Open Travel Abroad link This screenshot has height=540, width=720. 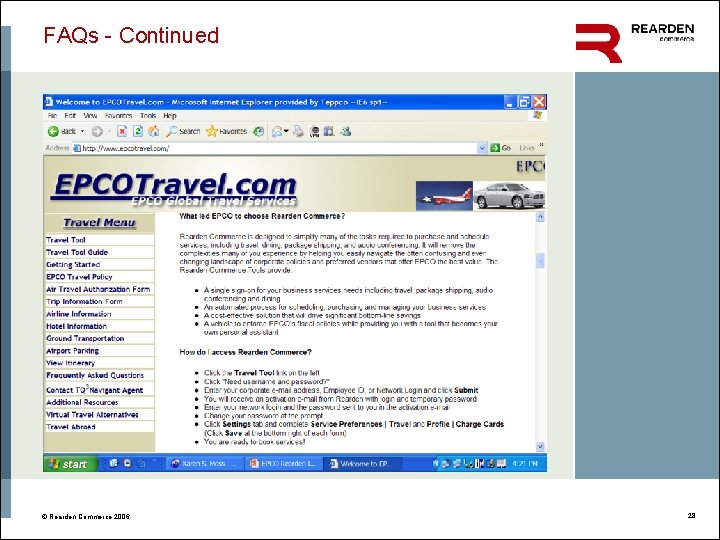(71, 427)
